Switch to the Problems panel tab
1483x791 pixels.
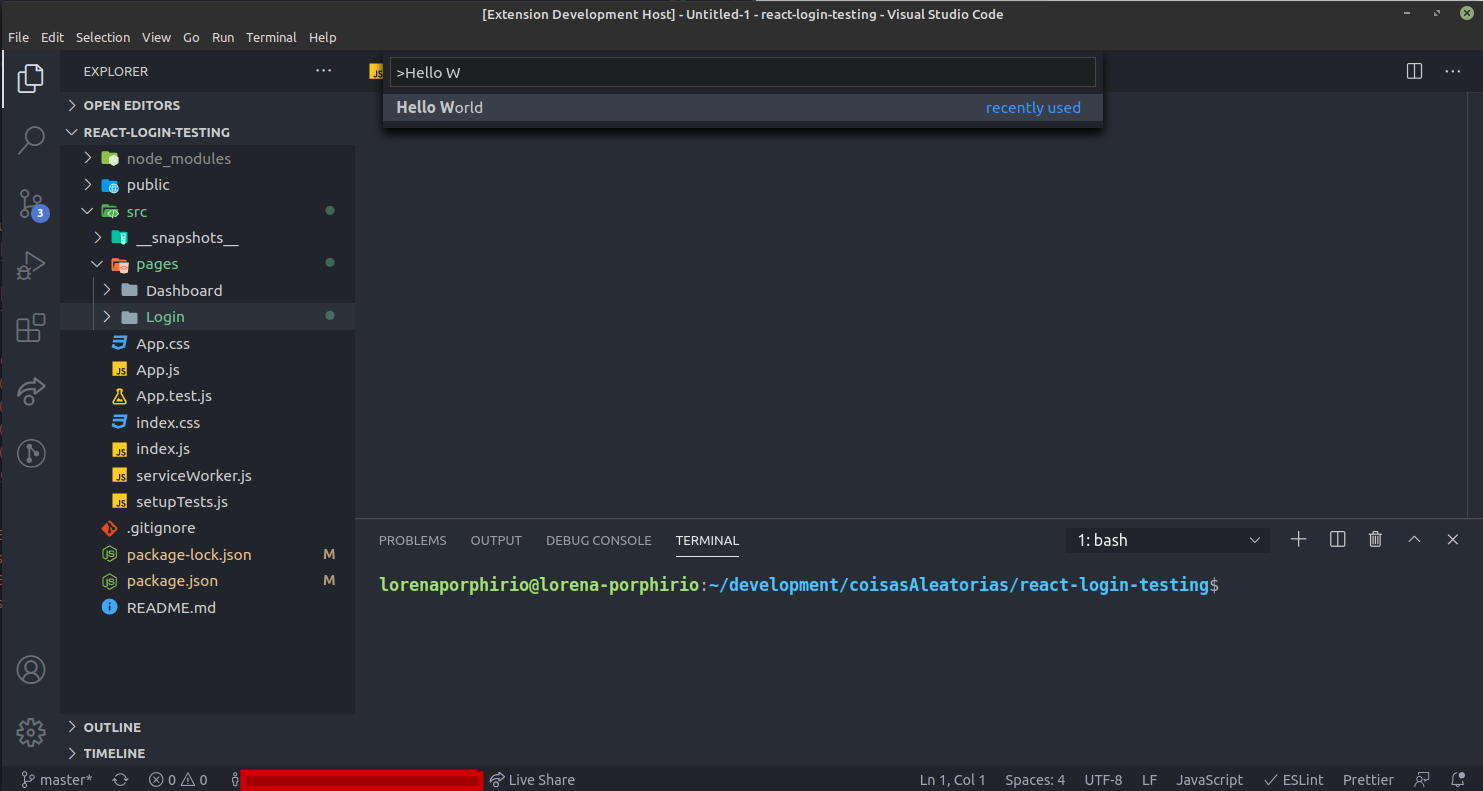click(413, 540)
